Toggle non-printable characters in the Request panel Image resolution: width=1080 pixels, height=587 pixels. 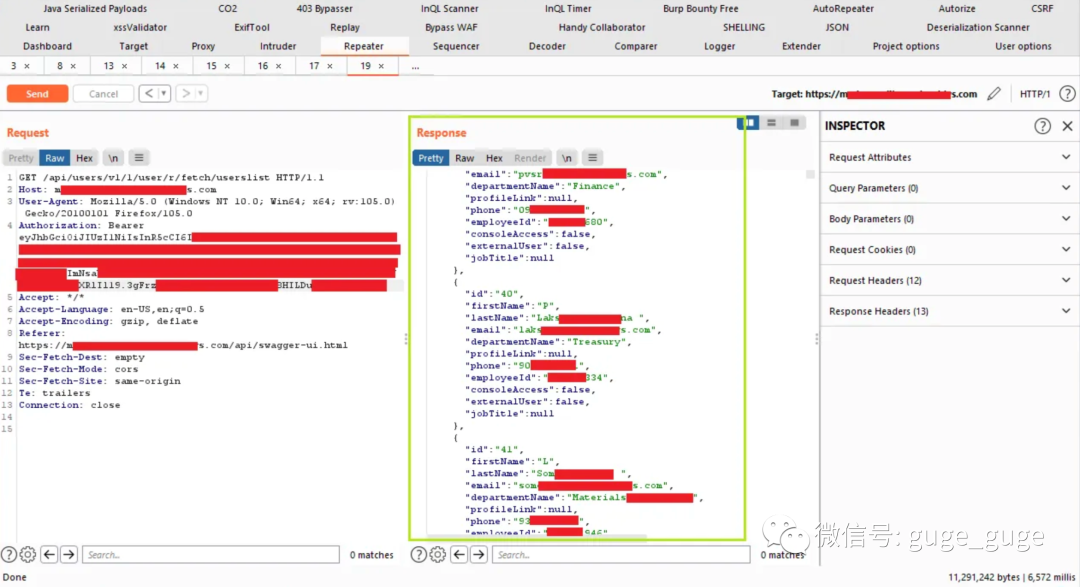[113, 158]
